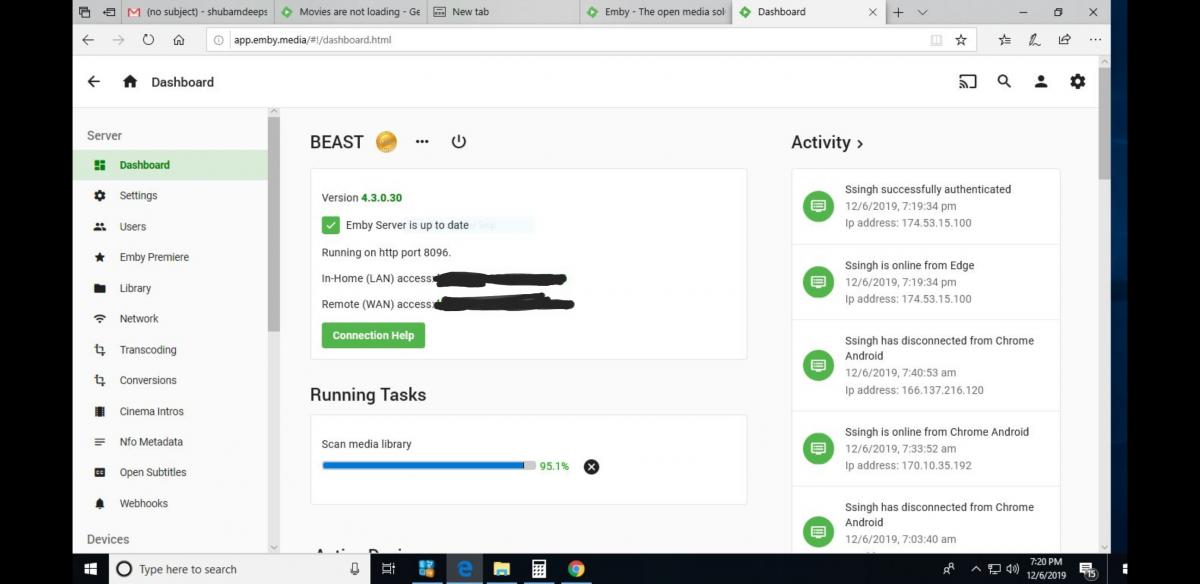Open the user profile icon

pyautogui.click(x=1041, y=82)
